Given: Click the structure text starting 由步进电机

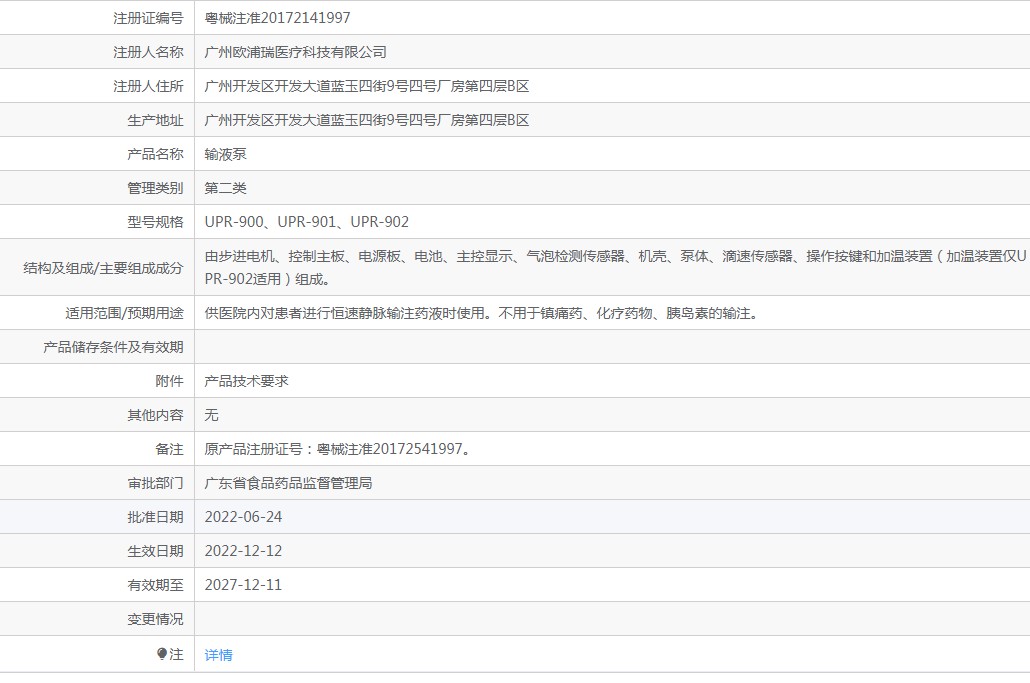Looking at the screenshot, I should point(616,268).
